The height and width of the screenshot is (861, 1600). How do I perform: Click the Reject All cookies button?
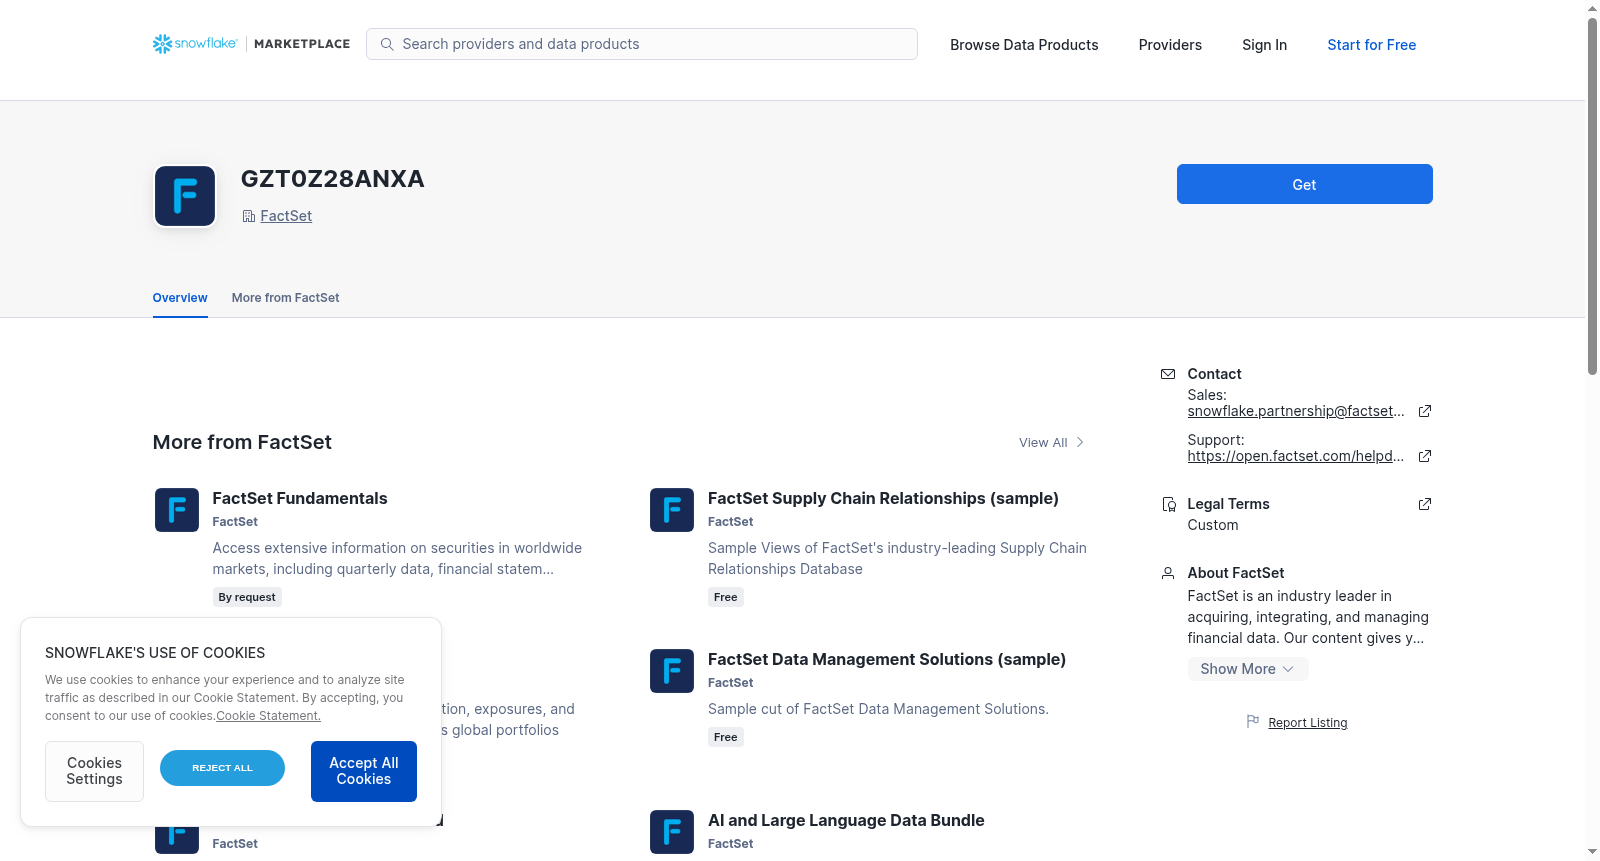222,768
